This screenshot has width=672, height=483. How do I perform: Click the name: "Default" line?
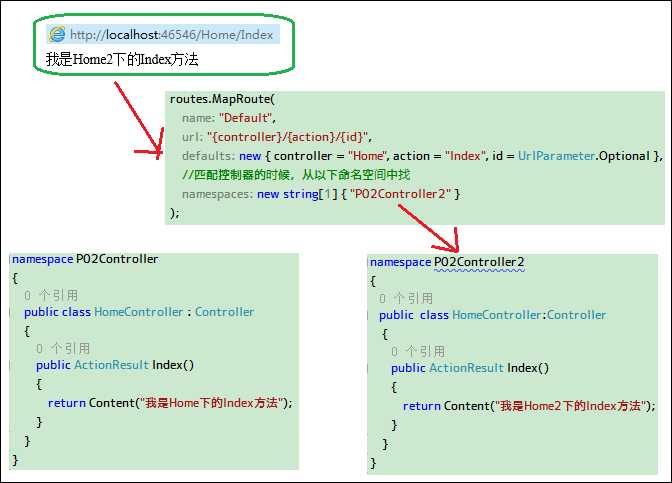coord(229,118)
